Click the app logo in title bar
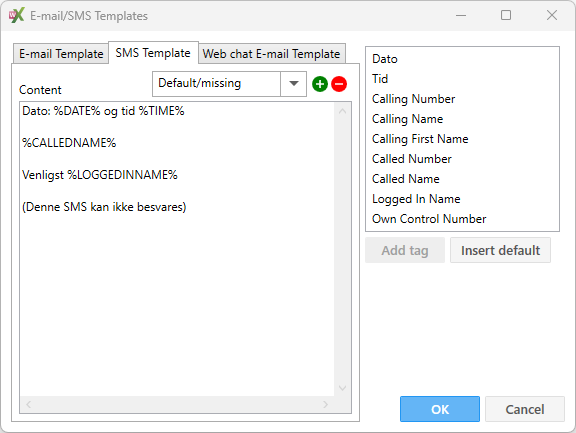Image resolution: width=576 pixels, height=433 pixels. point(17,15)
